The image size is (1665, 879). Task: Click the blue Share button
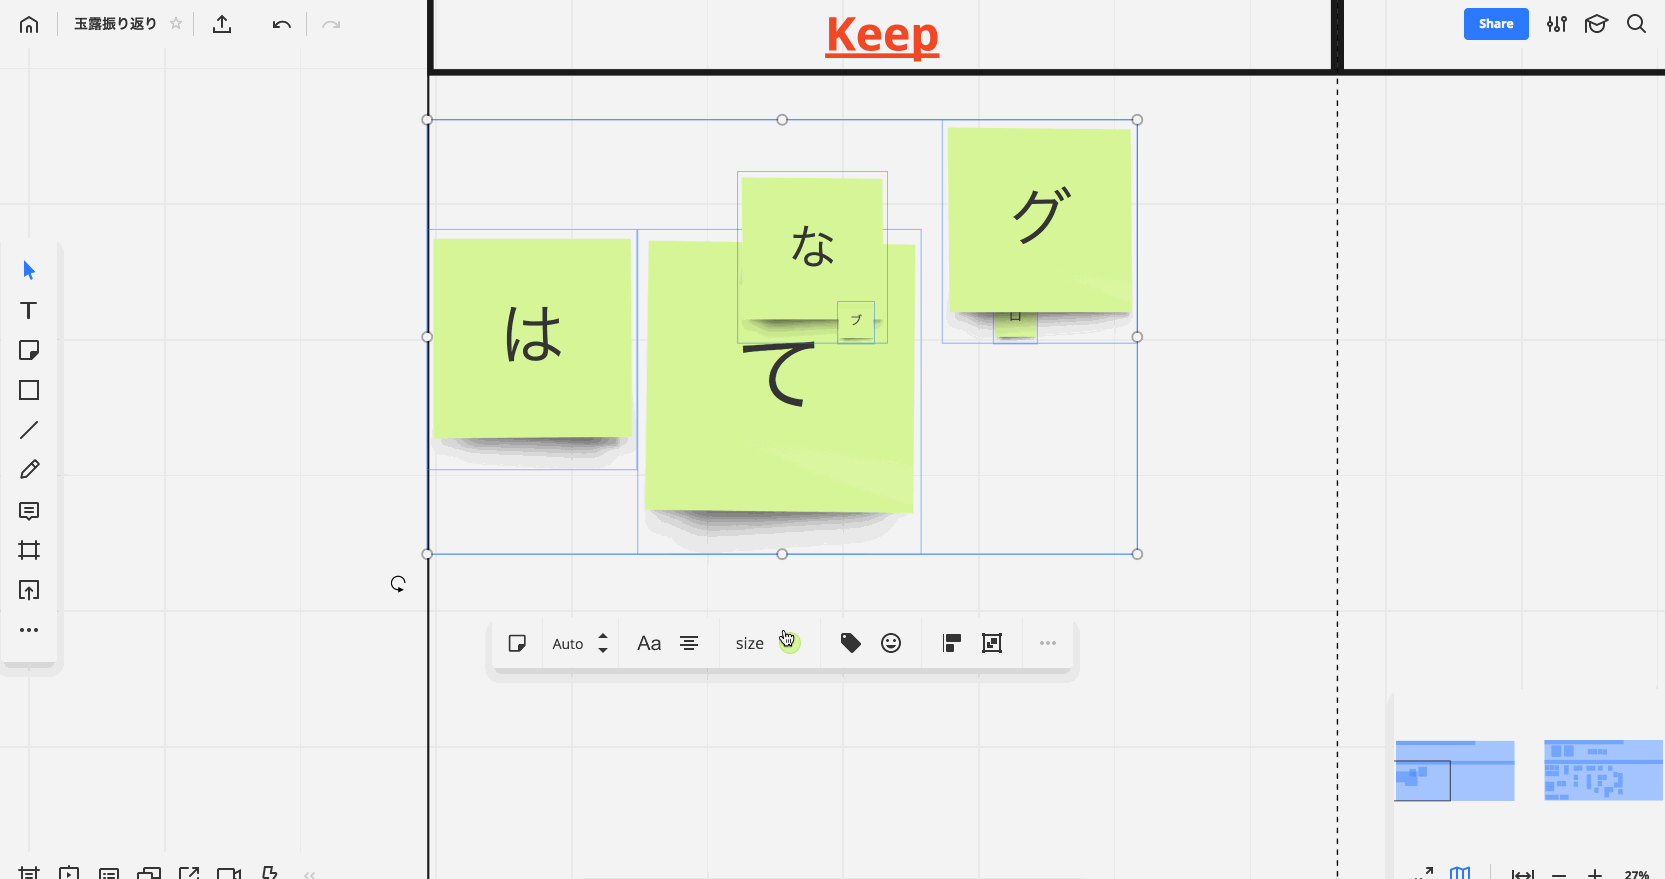pyautogui.click(x=1495, y=24)
